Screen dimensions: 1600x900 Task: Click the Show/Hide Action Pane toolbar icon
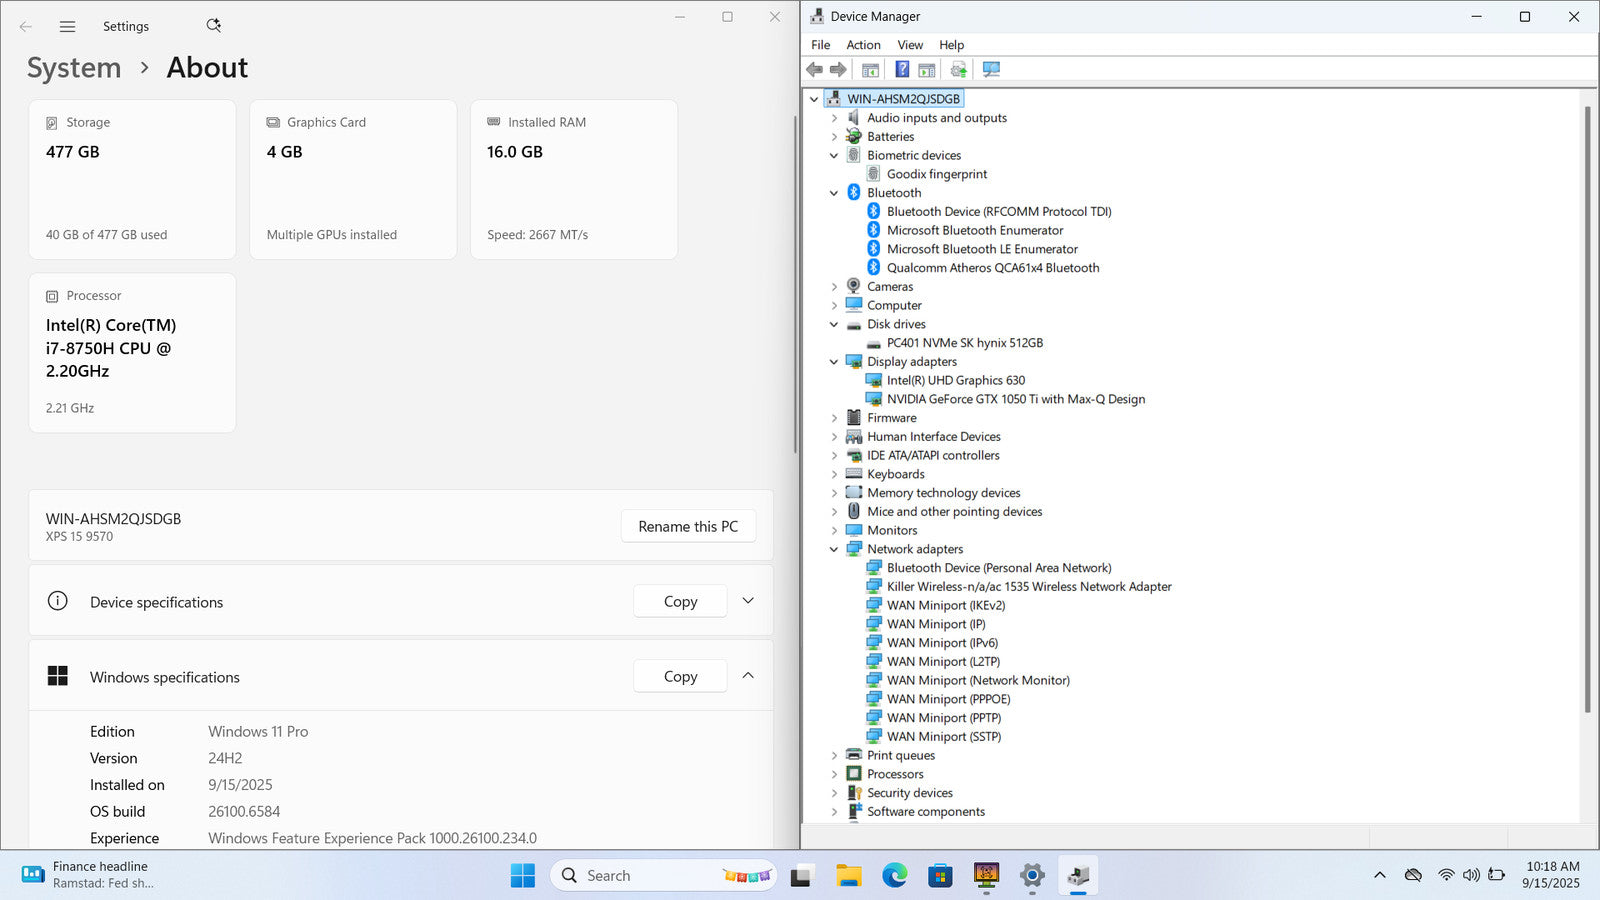pyautogui.click(x=927, y=69)
